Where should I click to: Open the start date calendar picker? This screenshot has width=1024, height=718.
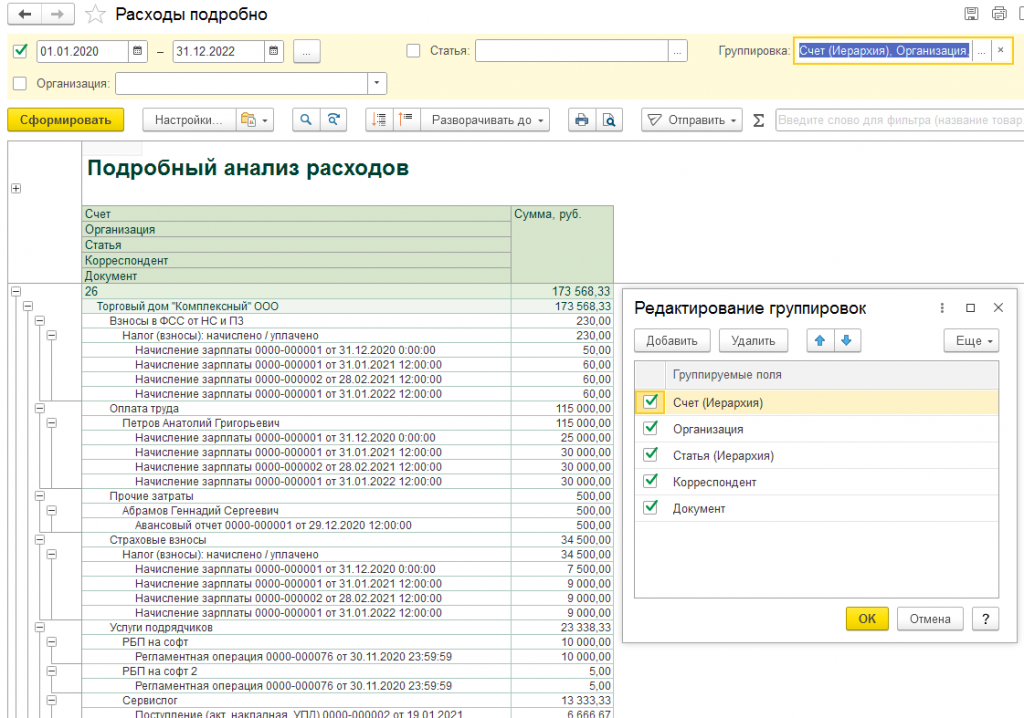click(x=138, y=51)
